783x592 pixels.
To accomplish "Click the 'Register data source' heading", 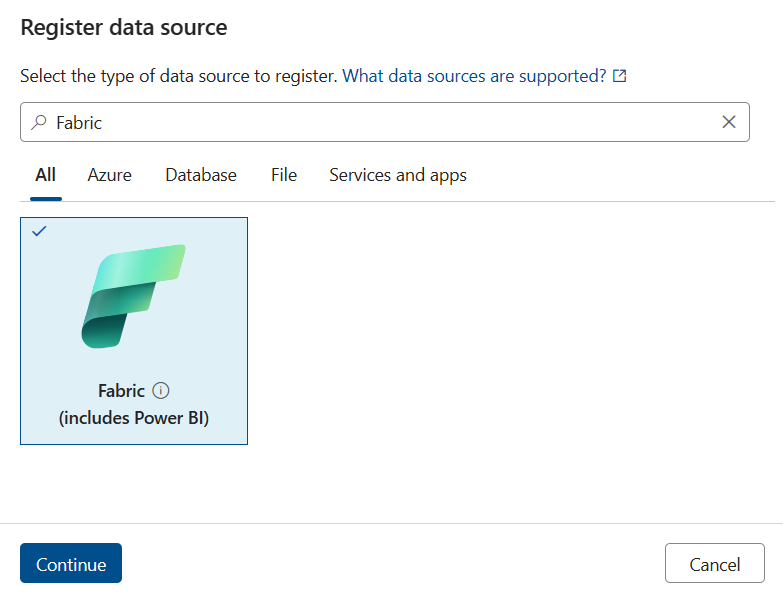I will 124,28.
